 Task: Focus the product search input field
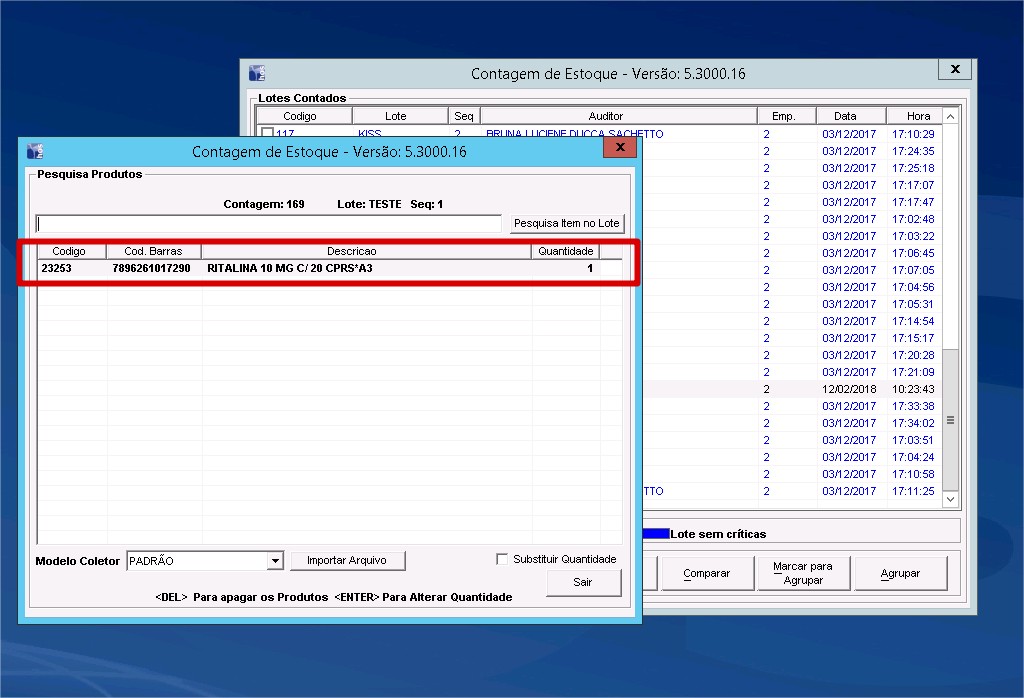click(268, 223)
